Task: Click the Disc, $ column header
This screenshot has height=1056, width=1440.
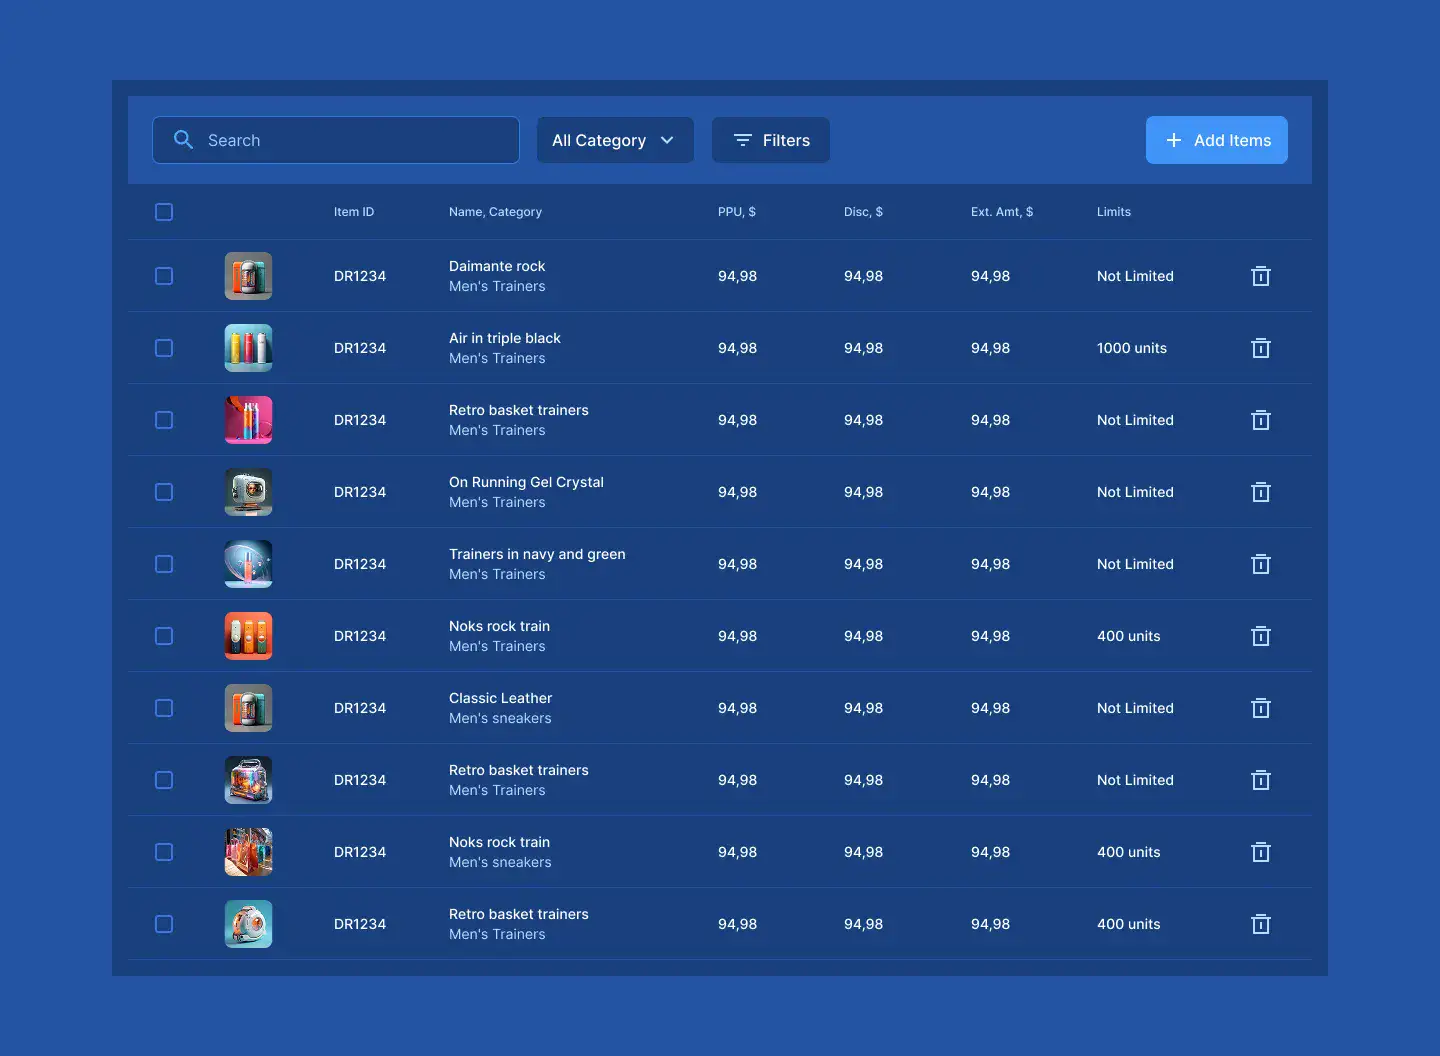Action: [863, 212]
